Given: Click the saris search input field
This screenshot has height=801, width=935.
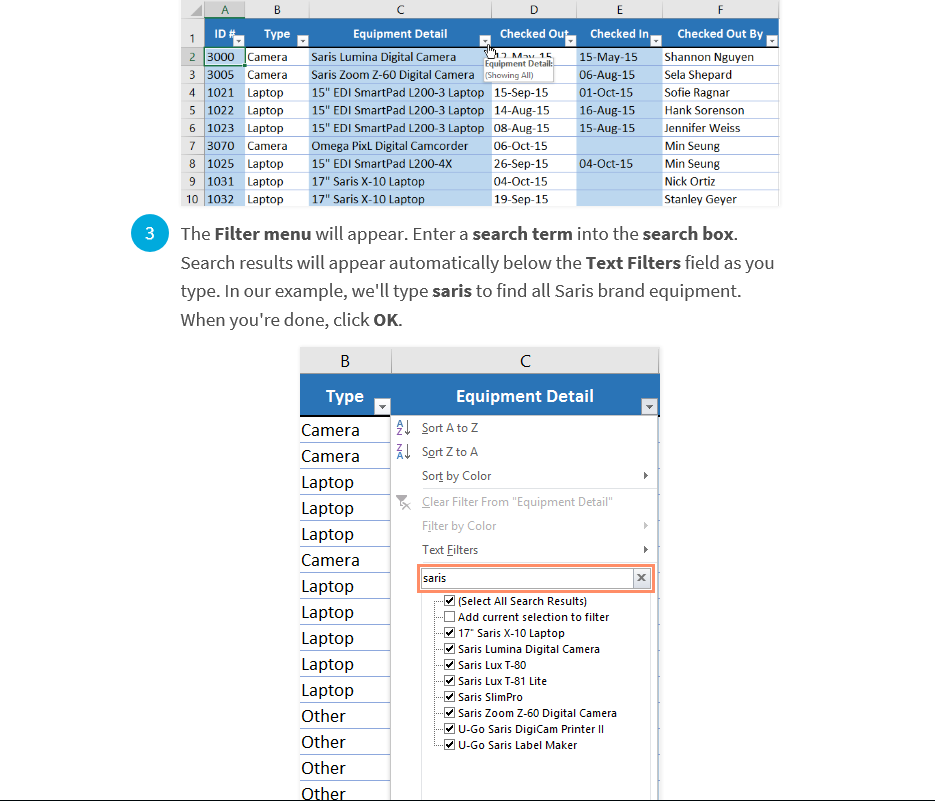Looking at the screenshot, I should click(527, 578).
